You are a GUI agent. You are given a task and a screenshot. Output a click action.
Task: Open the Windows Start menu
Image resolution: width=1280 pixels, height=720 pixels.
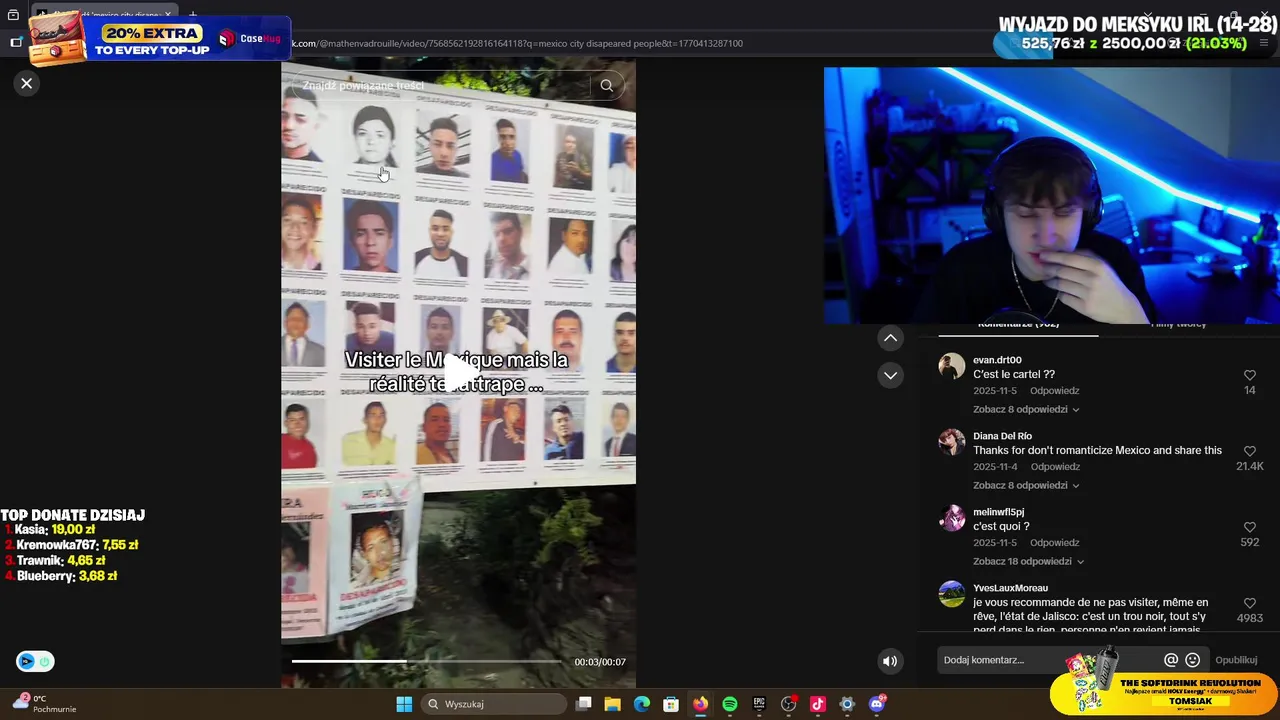click(404, 704)
